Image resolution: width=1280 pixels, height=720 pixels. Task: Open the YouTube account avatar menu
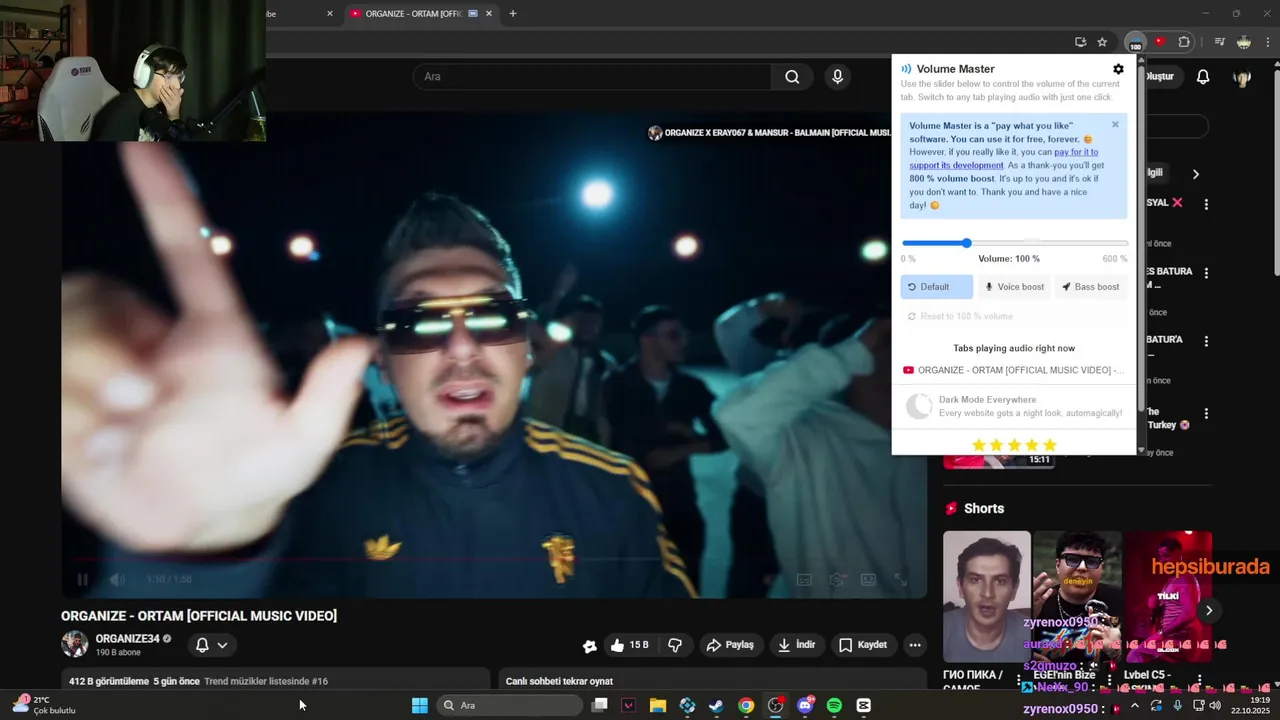tap(1242, 77)
